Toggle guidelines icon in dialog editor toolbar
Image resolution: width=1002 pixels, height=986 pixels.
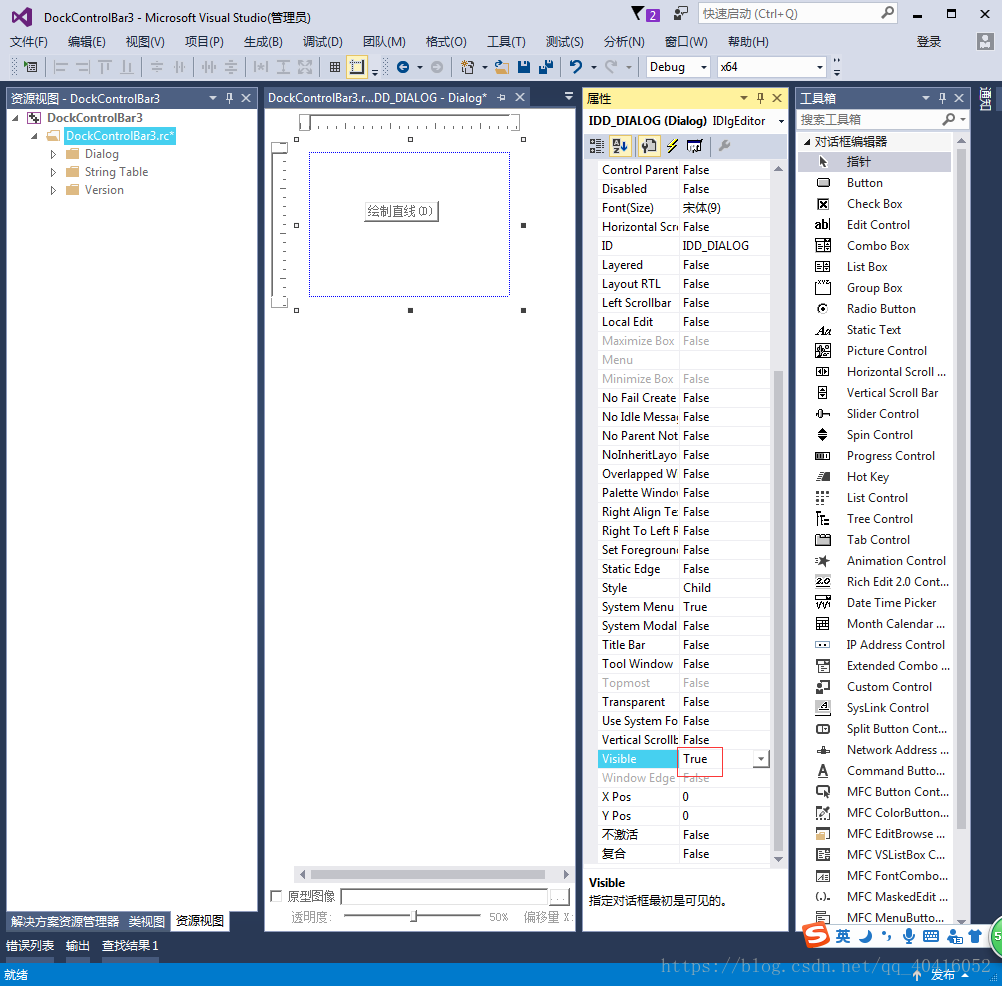tap(357, 66)
